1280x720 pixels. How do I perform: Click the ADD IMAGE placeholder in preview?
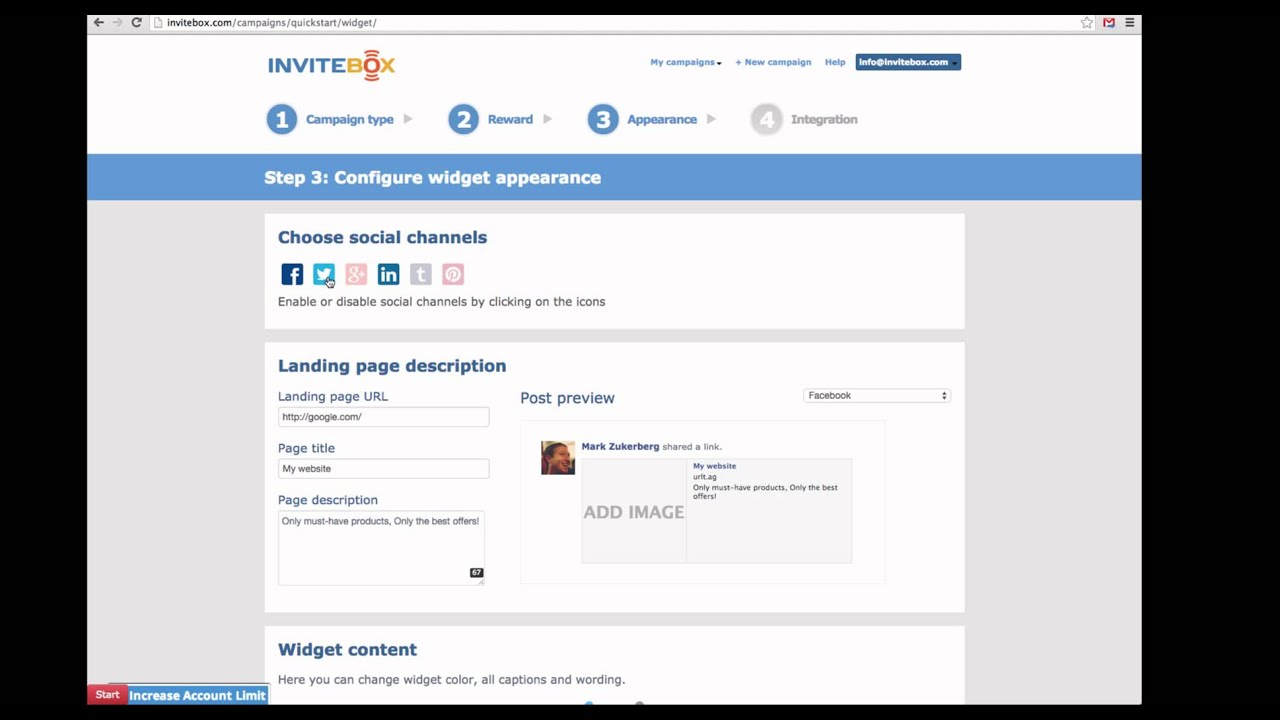(634, 512)
